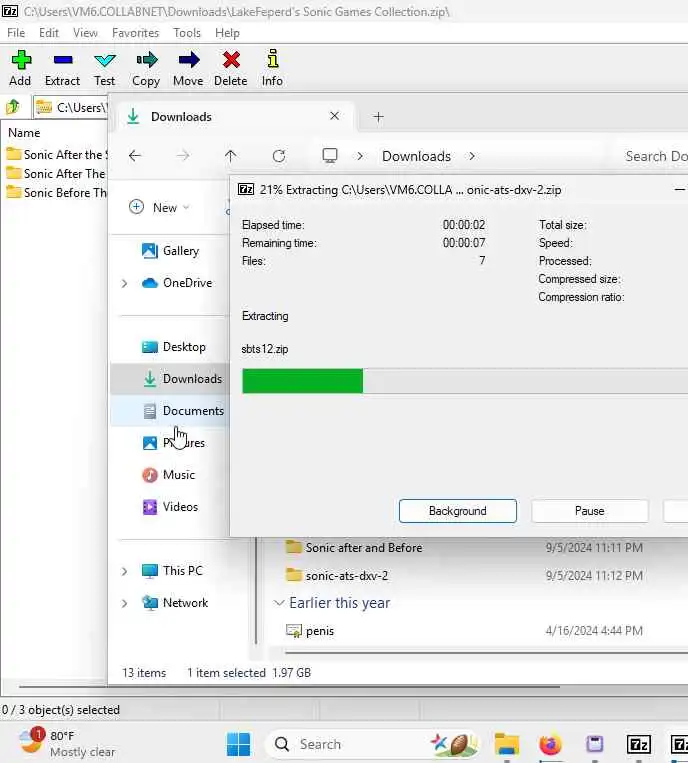Click the Extract icon in 7-Zip toolbar
Screen dimensions: 688x763
pyautogui.click(x=62, y=68)
